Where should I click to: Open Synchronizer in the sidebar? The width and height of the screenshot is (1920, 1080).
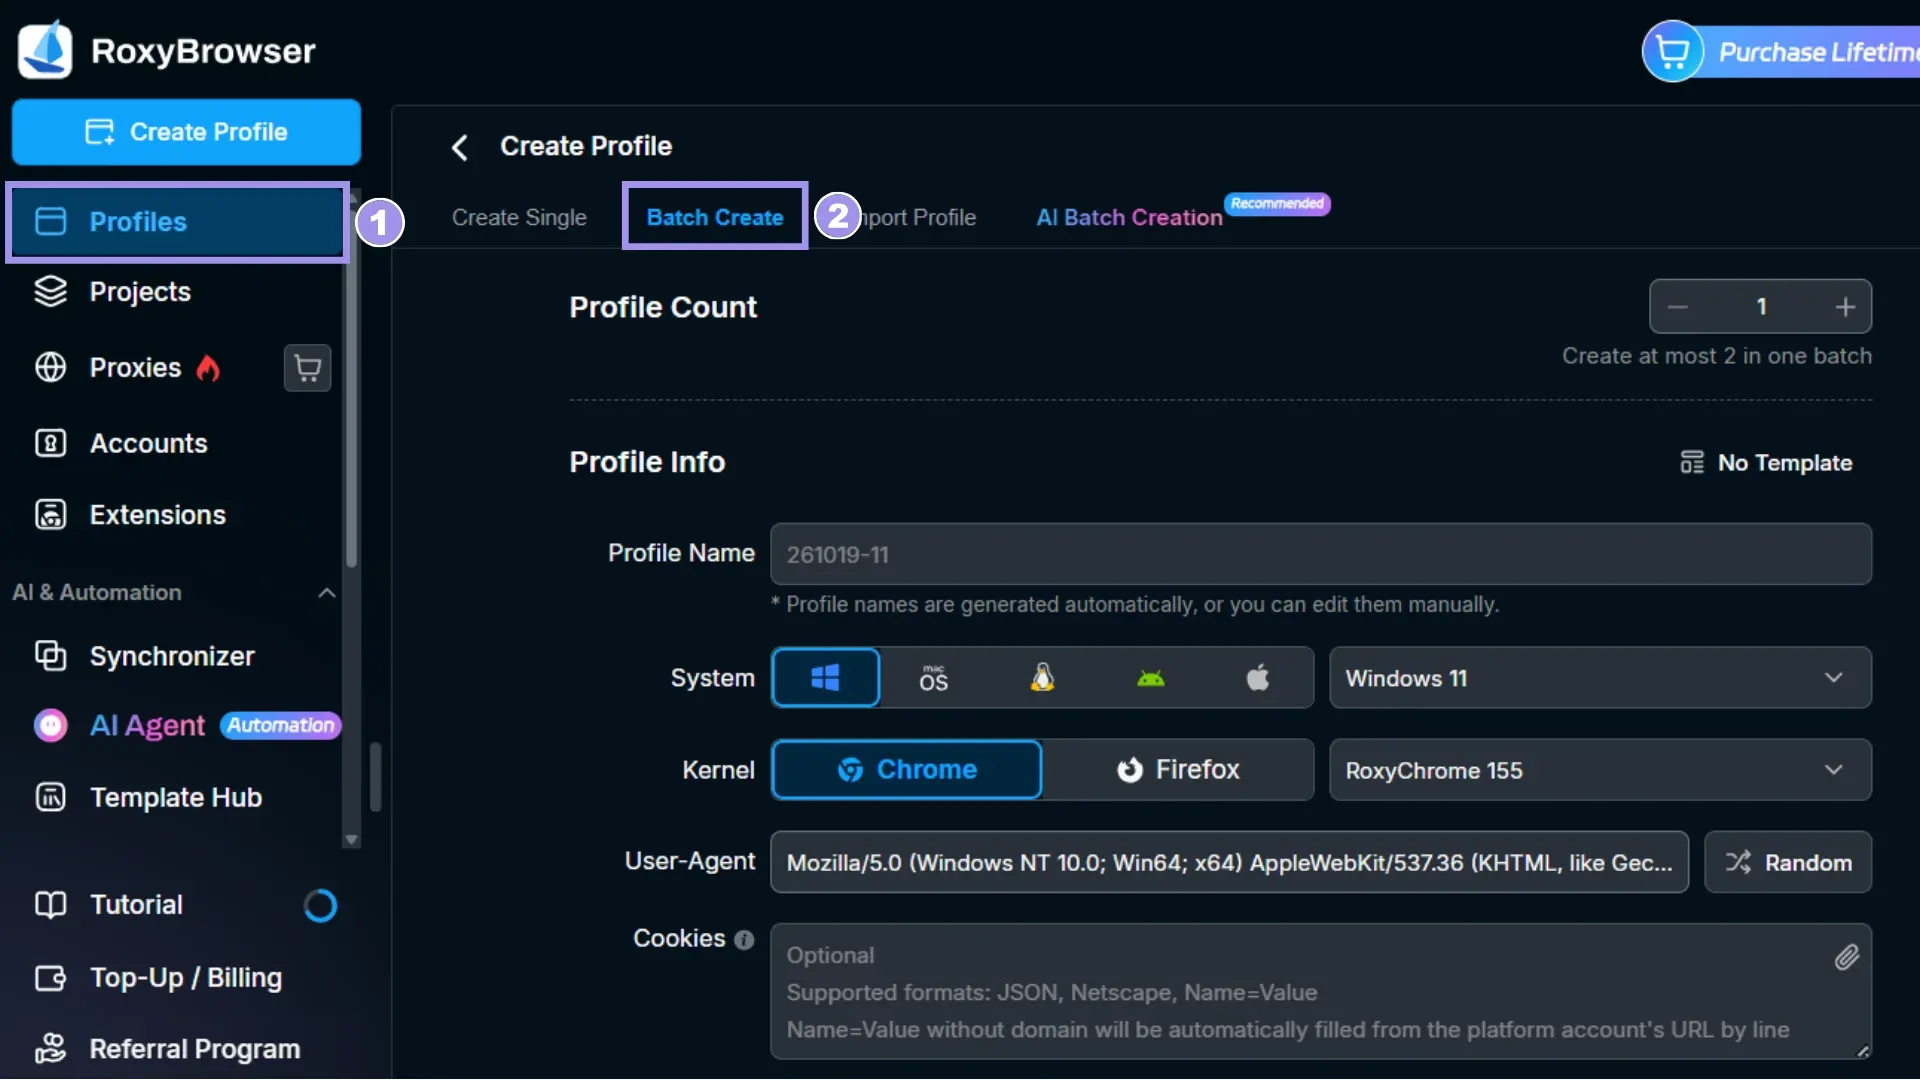click(x=172, y=656)
